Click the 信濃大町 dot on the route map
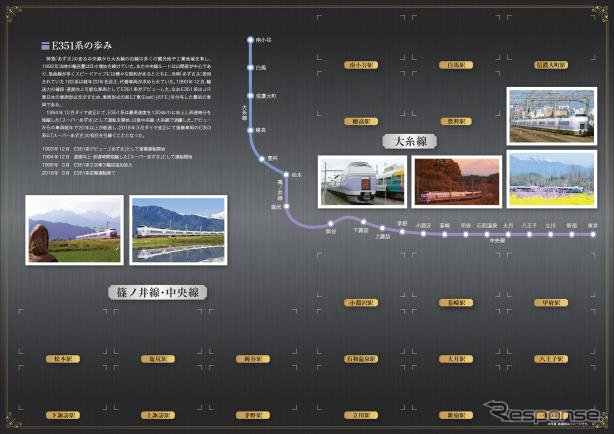The image size is (614, 434). tap(251, 96)
